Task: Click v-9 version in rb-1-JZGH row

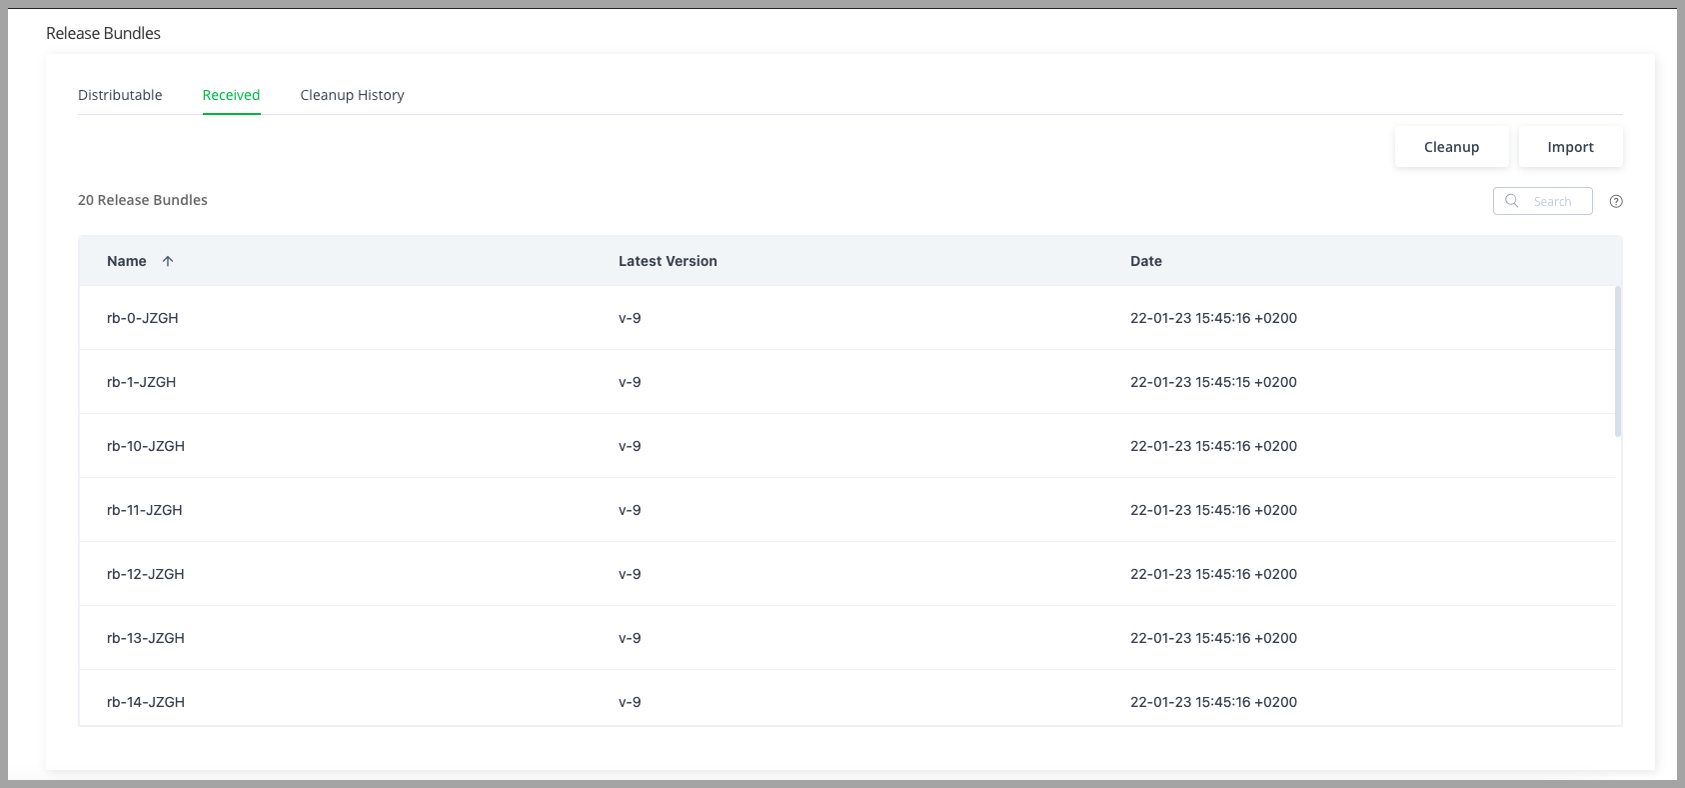Action: click(630, 382)
